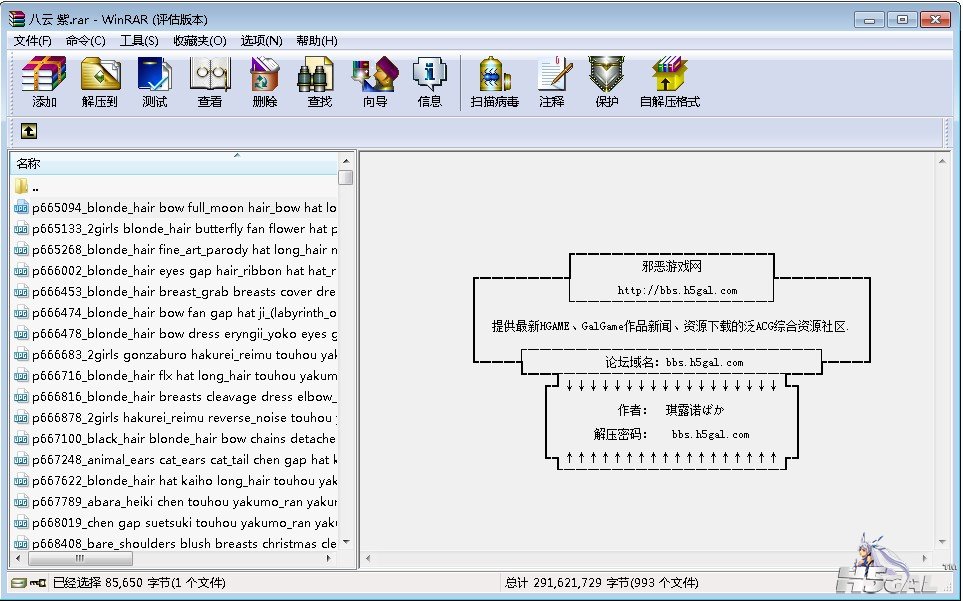Maximize the WinRAR window
Screen dimensions: 963x601
tap(902, 20)
